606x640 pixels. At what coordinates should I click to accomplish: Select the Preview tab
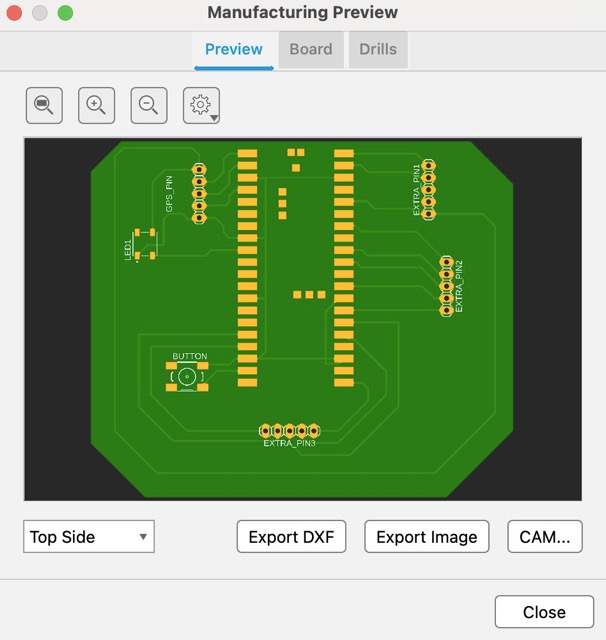(233, 49)
